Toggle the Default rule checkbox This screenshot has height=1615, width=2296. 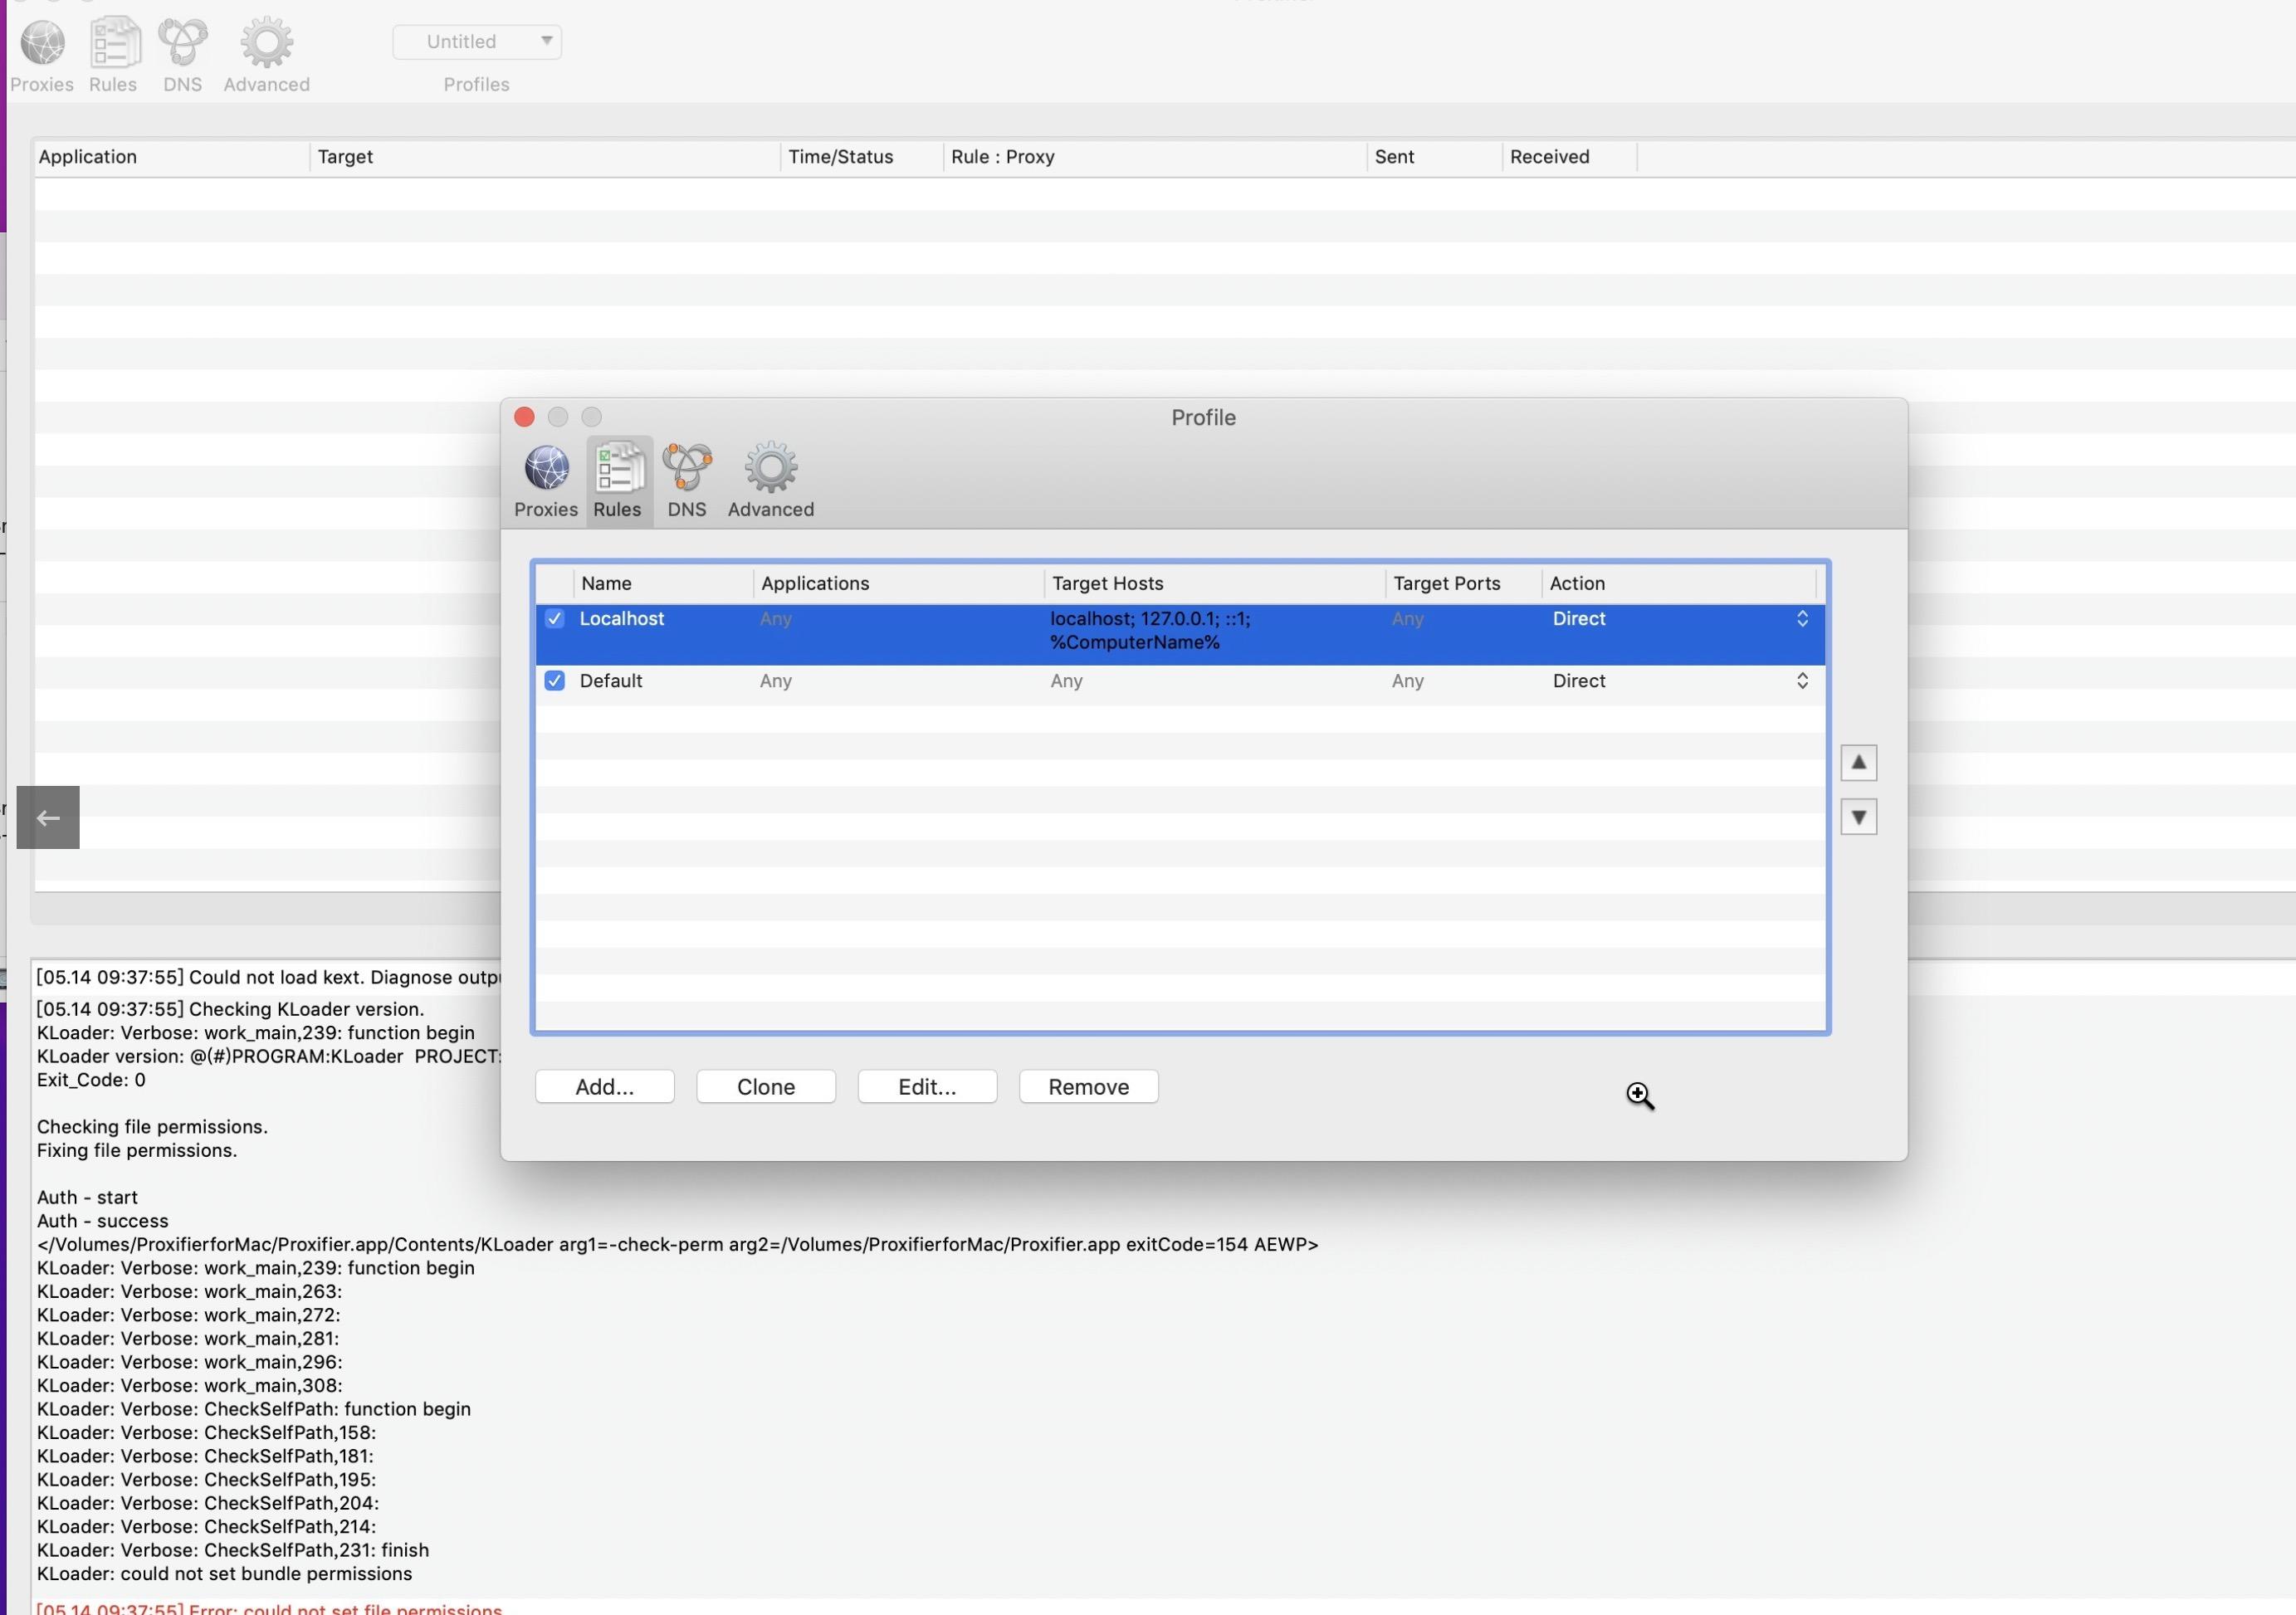[x=554, y=680]
